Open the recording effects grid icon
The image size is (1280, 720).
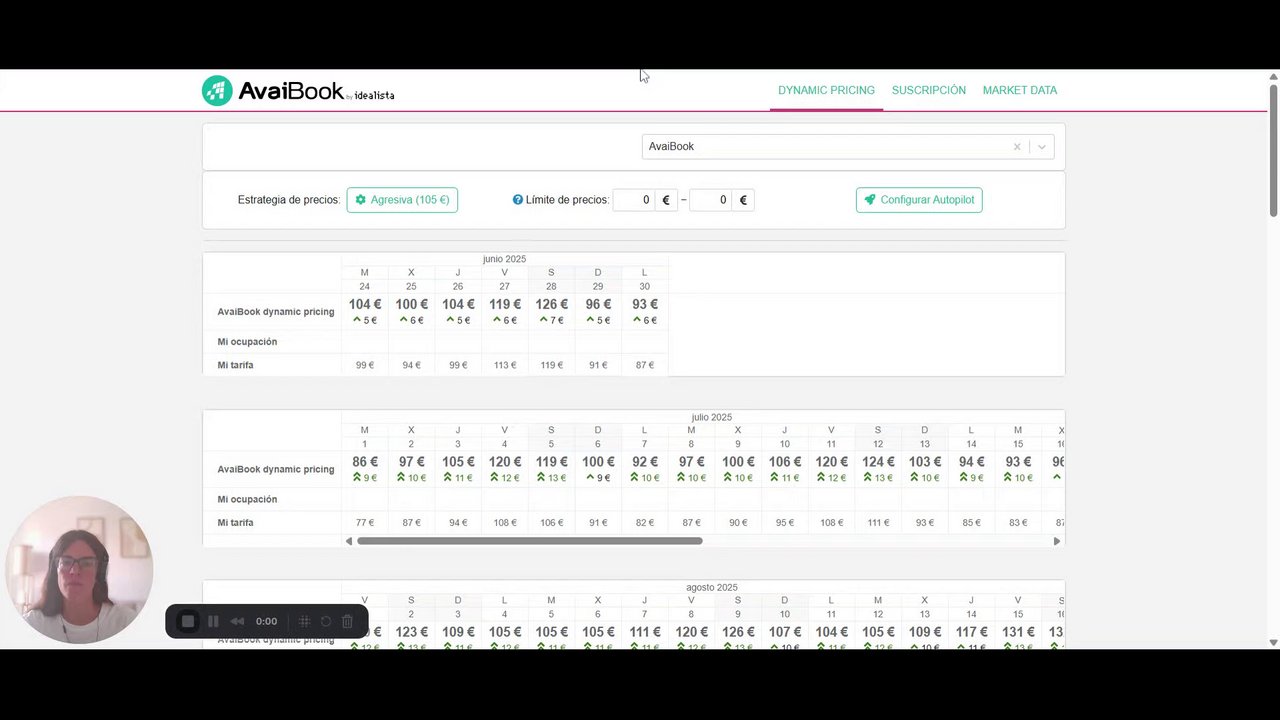coord(305,621)
